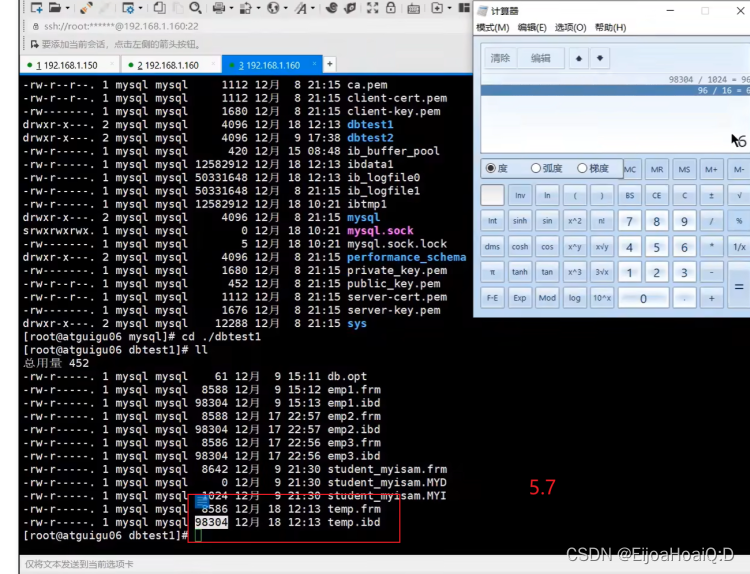The height and width of the screenshot is (574, 750).
Task: Click the mysql.sock file name
Action: 380,231
